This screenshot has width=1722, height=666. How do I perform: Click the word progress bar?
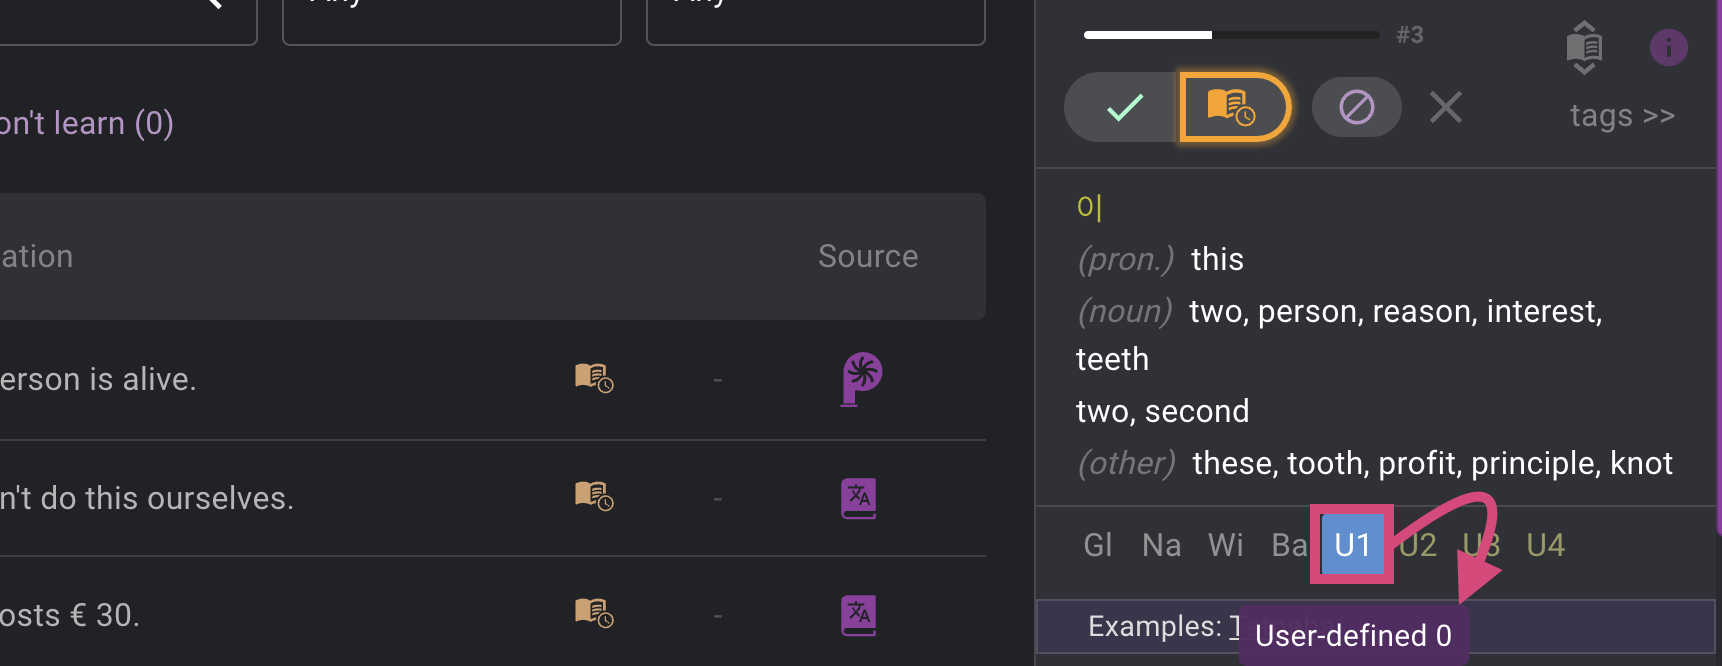point(1231,35)
